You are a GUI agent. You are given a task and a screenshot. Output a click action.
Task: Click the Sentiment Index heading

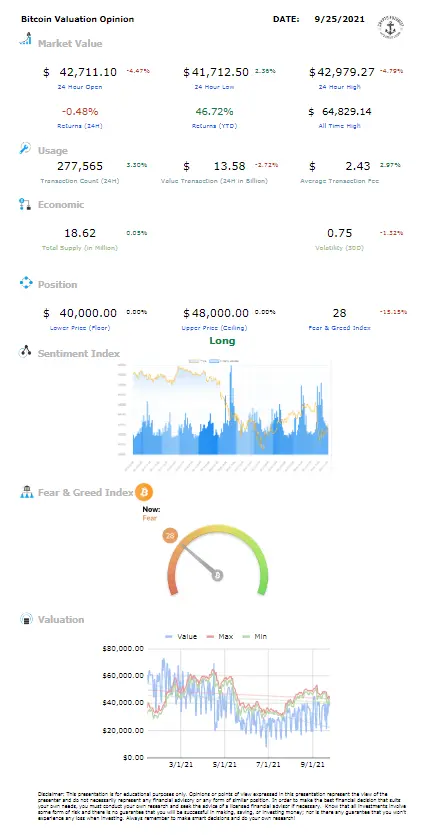pos(78,353)
